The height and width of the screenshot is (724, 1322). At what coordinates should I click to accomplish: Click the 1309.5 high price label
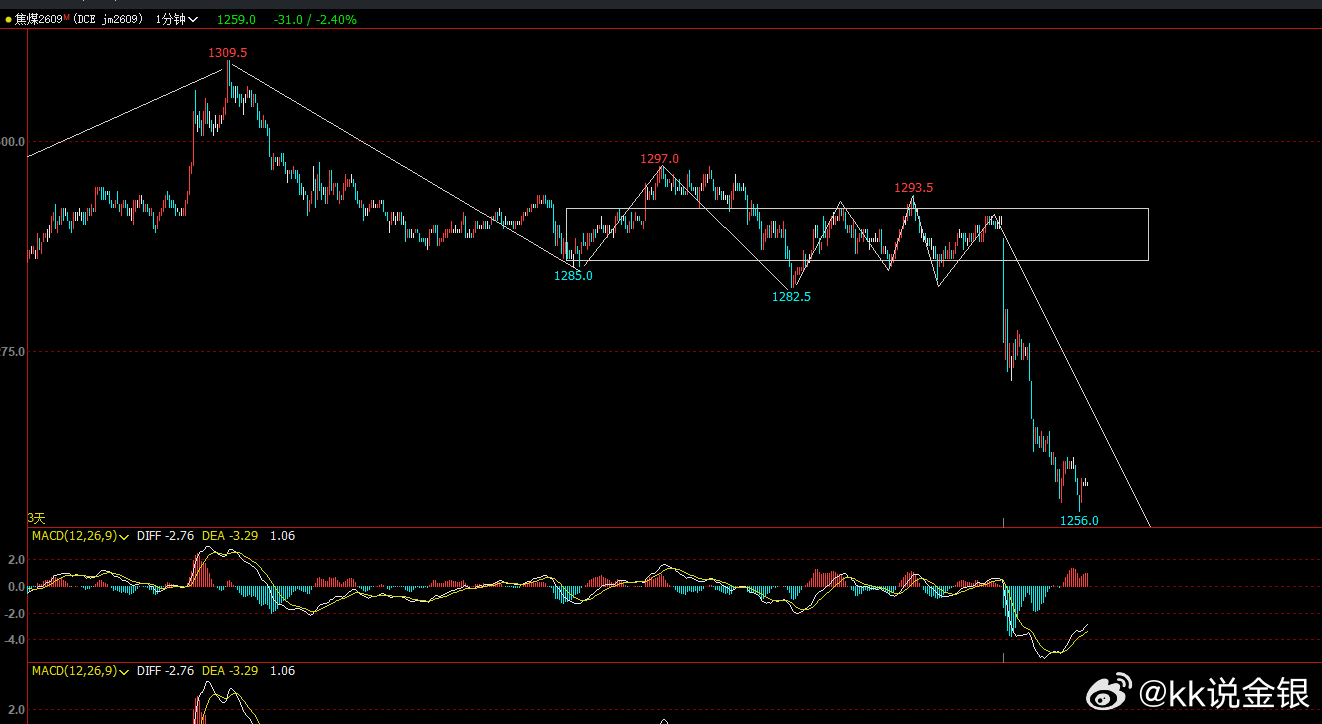[227, 52]
